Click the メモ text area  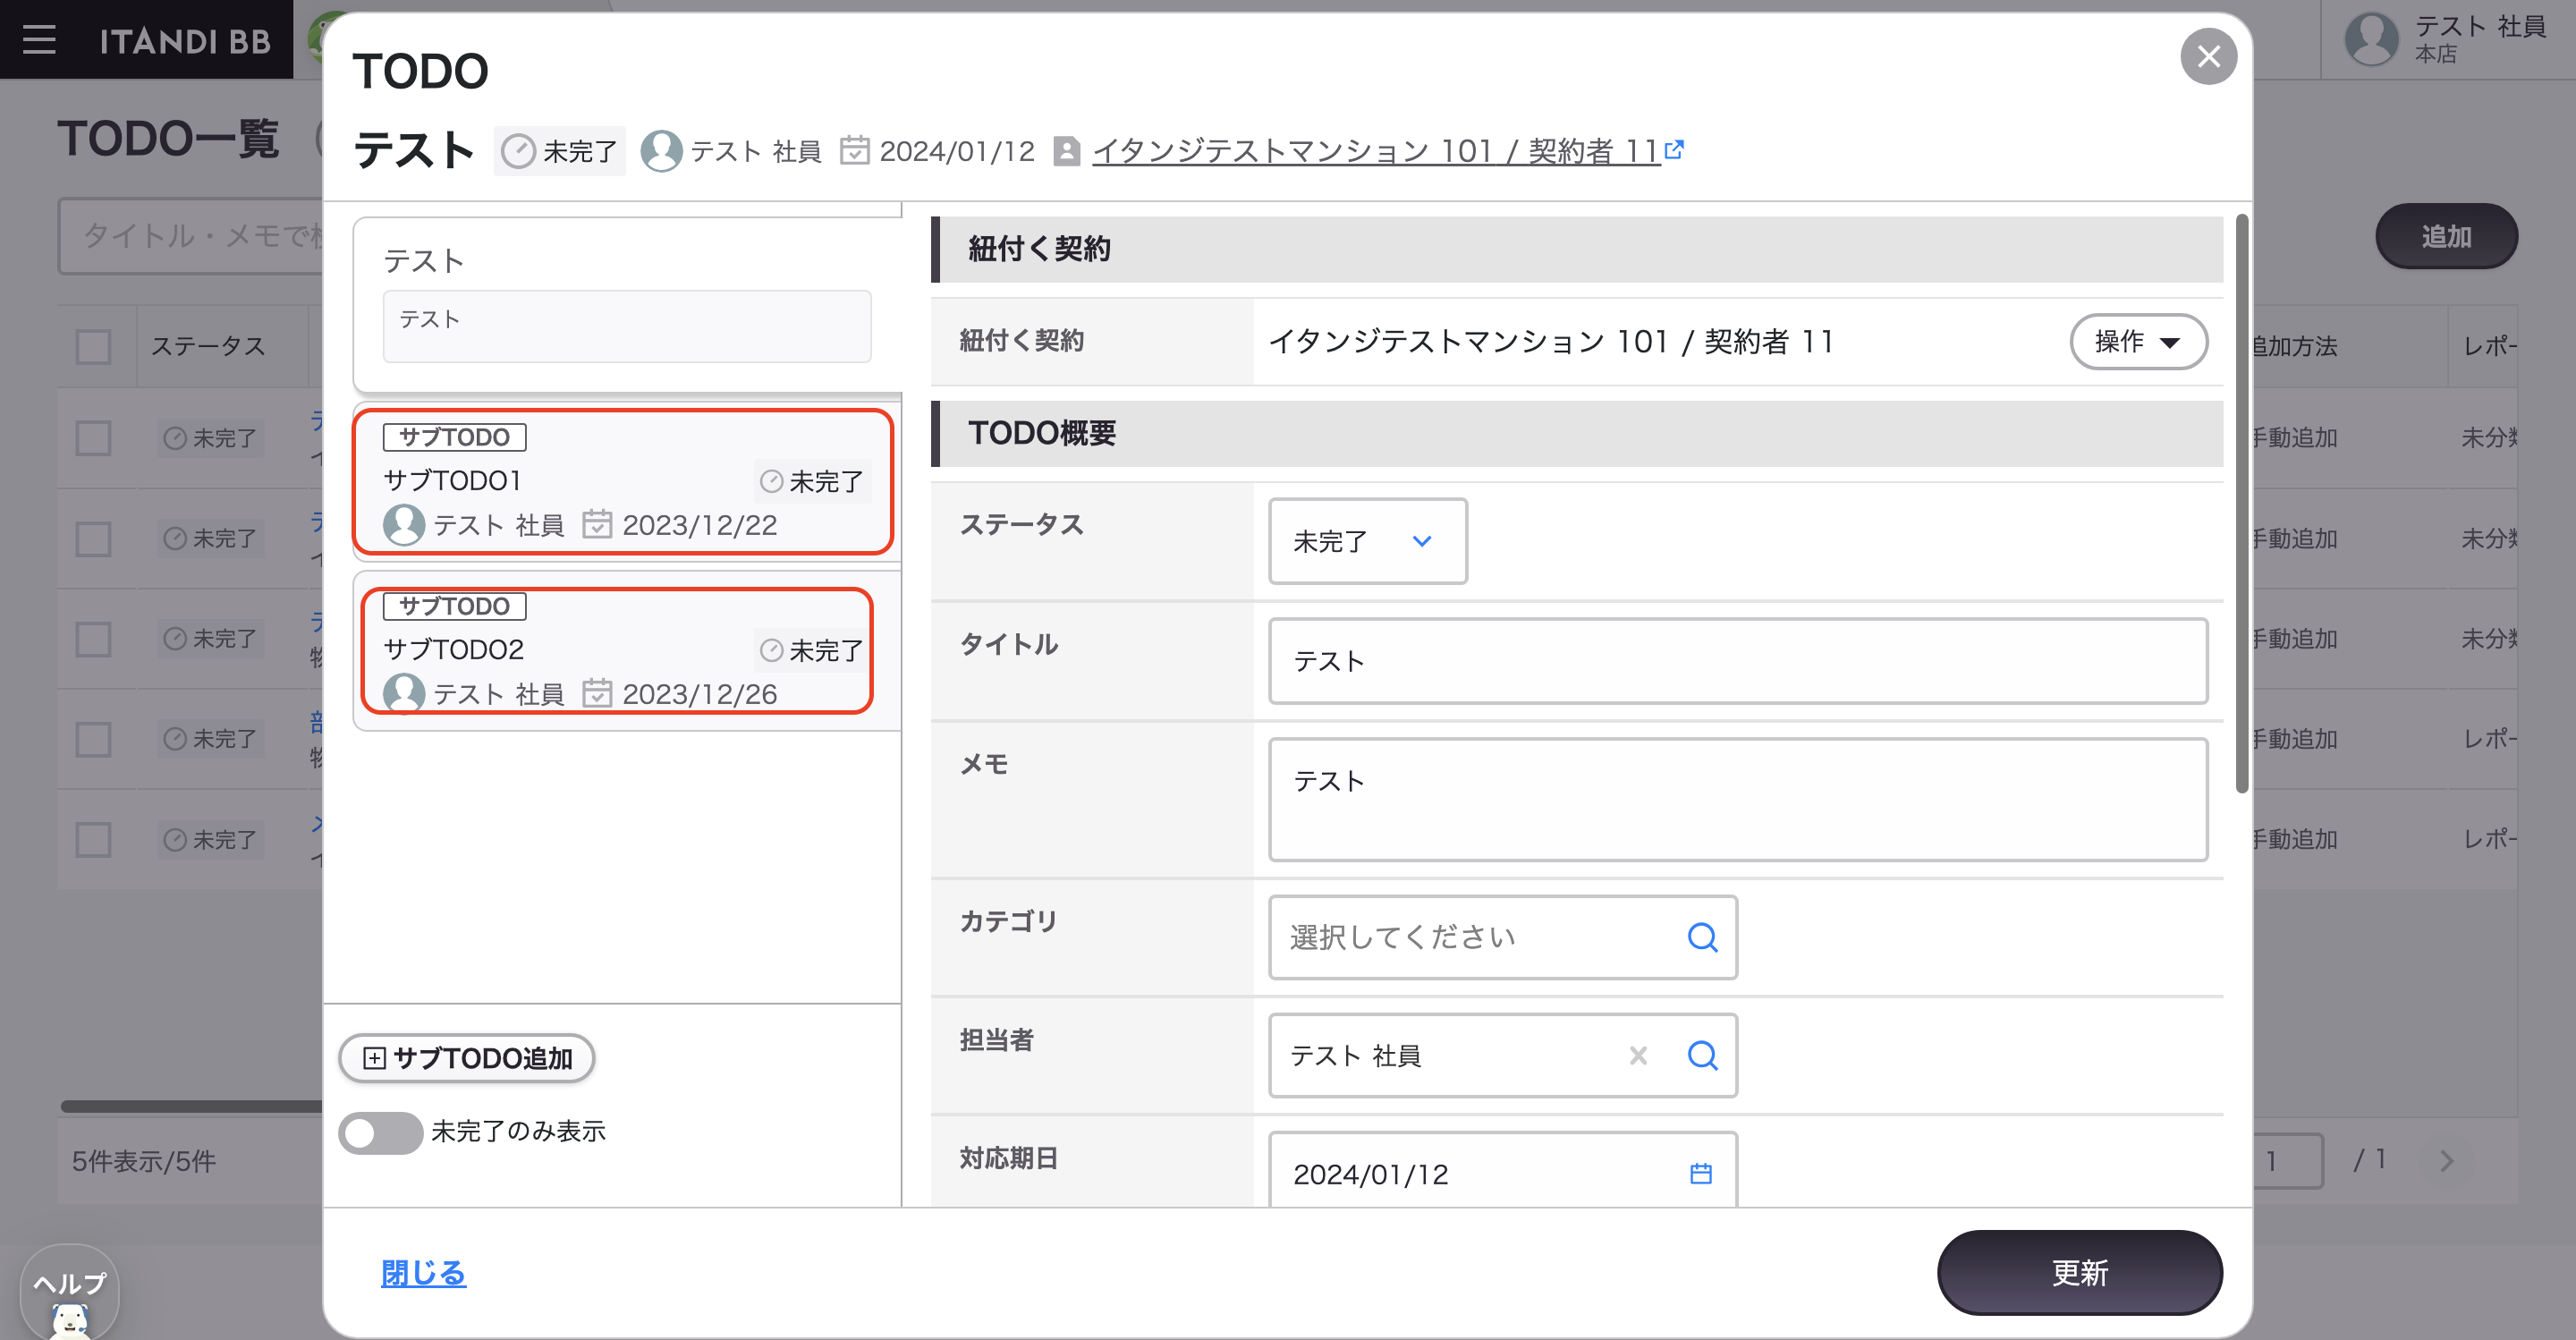point(1738,799)
